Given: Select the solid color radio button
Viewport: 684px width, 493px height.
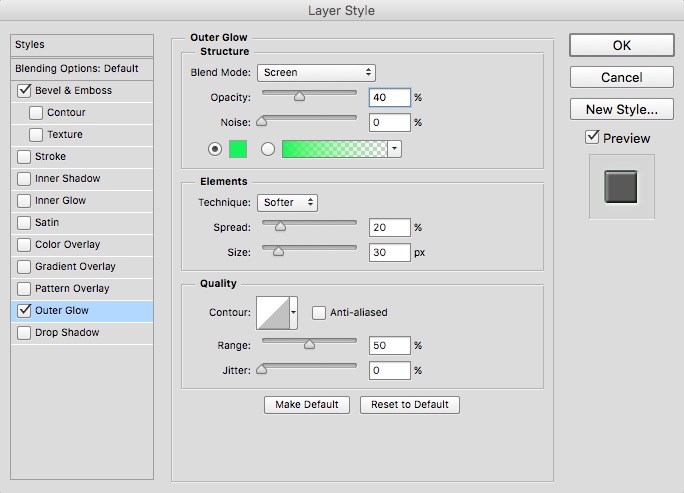Looking at the screenshot, I should point(215,149).
